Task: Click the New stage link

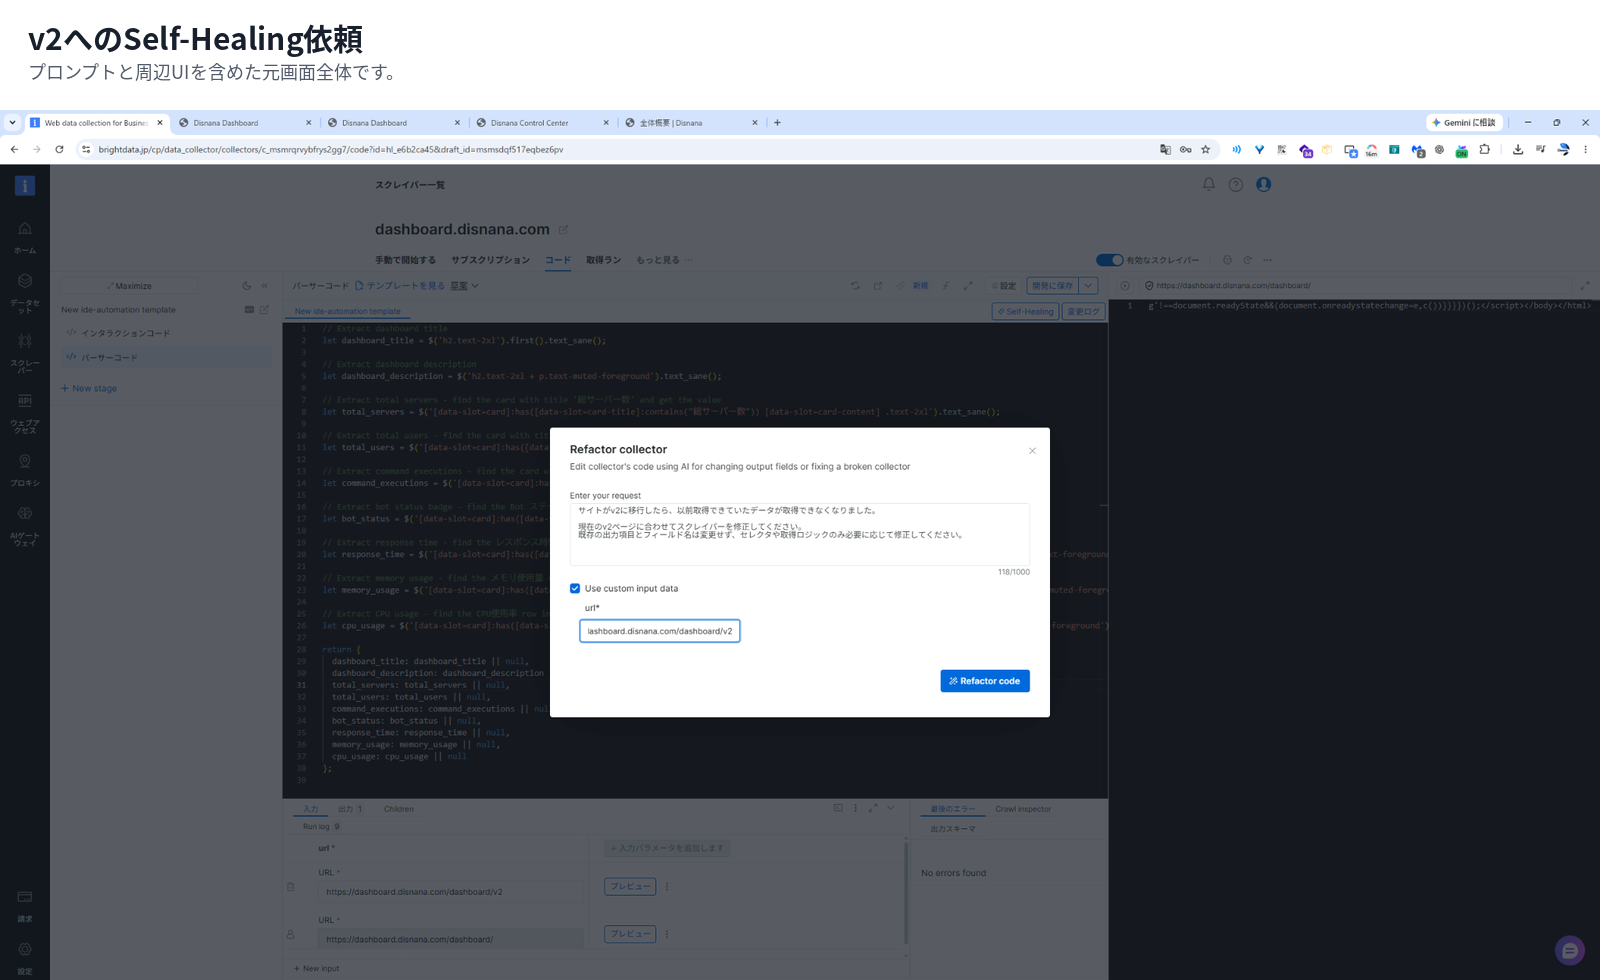Action: (89, 388)
